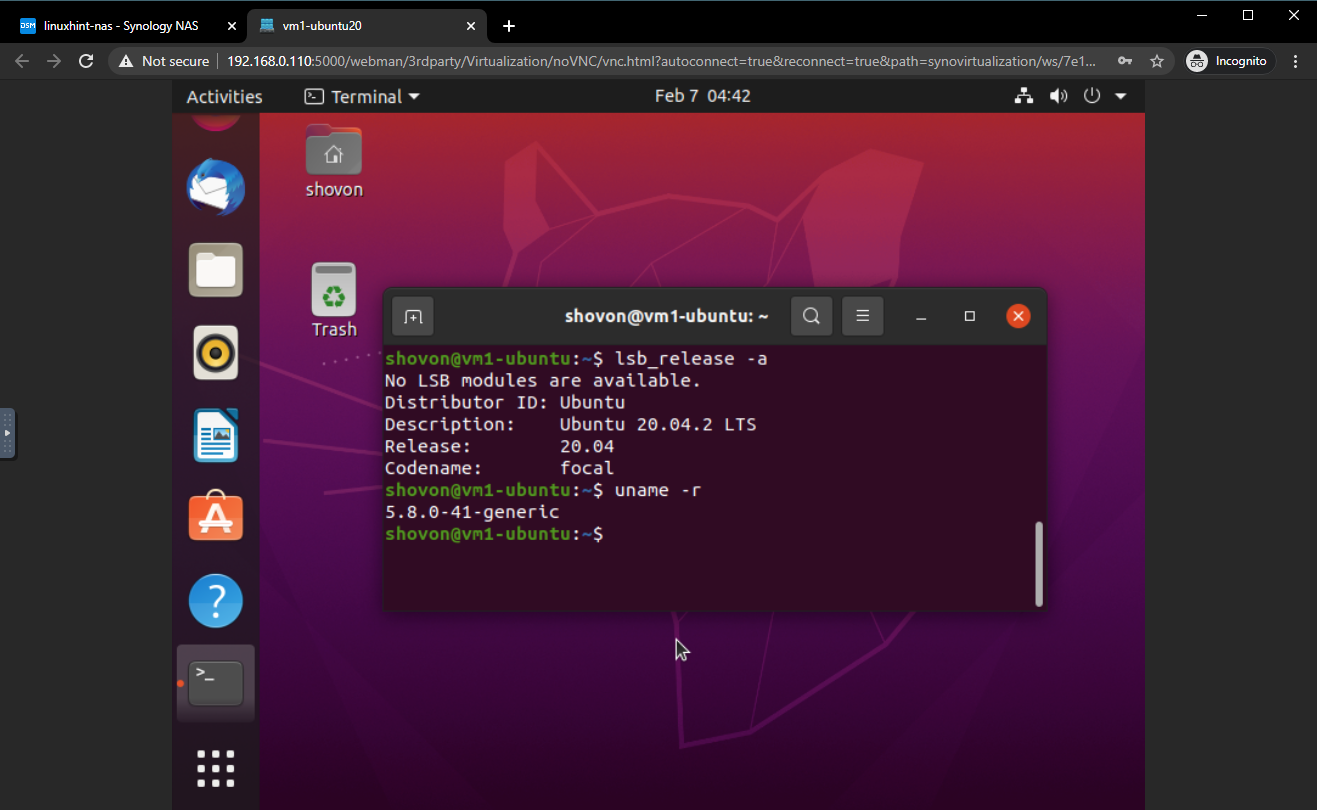Click the Feb 7 04:42 clock

pyautogui.click(x=702, y=97)
